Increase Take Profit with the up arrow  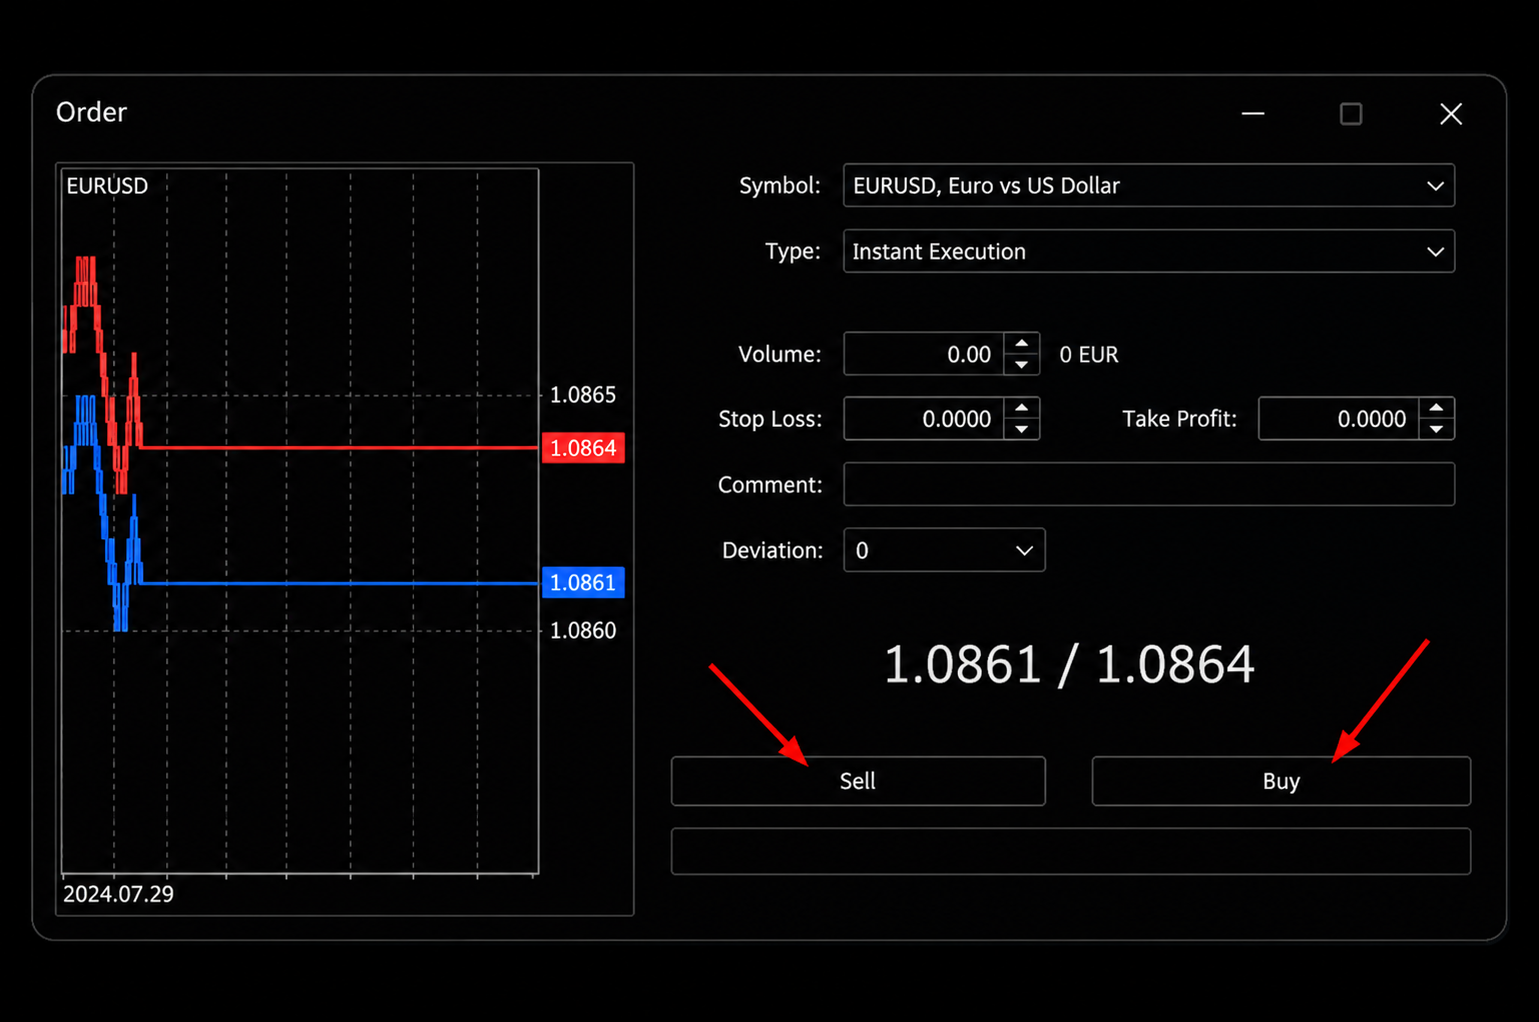pos(1436,408)
